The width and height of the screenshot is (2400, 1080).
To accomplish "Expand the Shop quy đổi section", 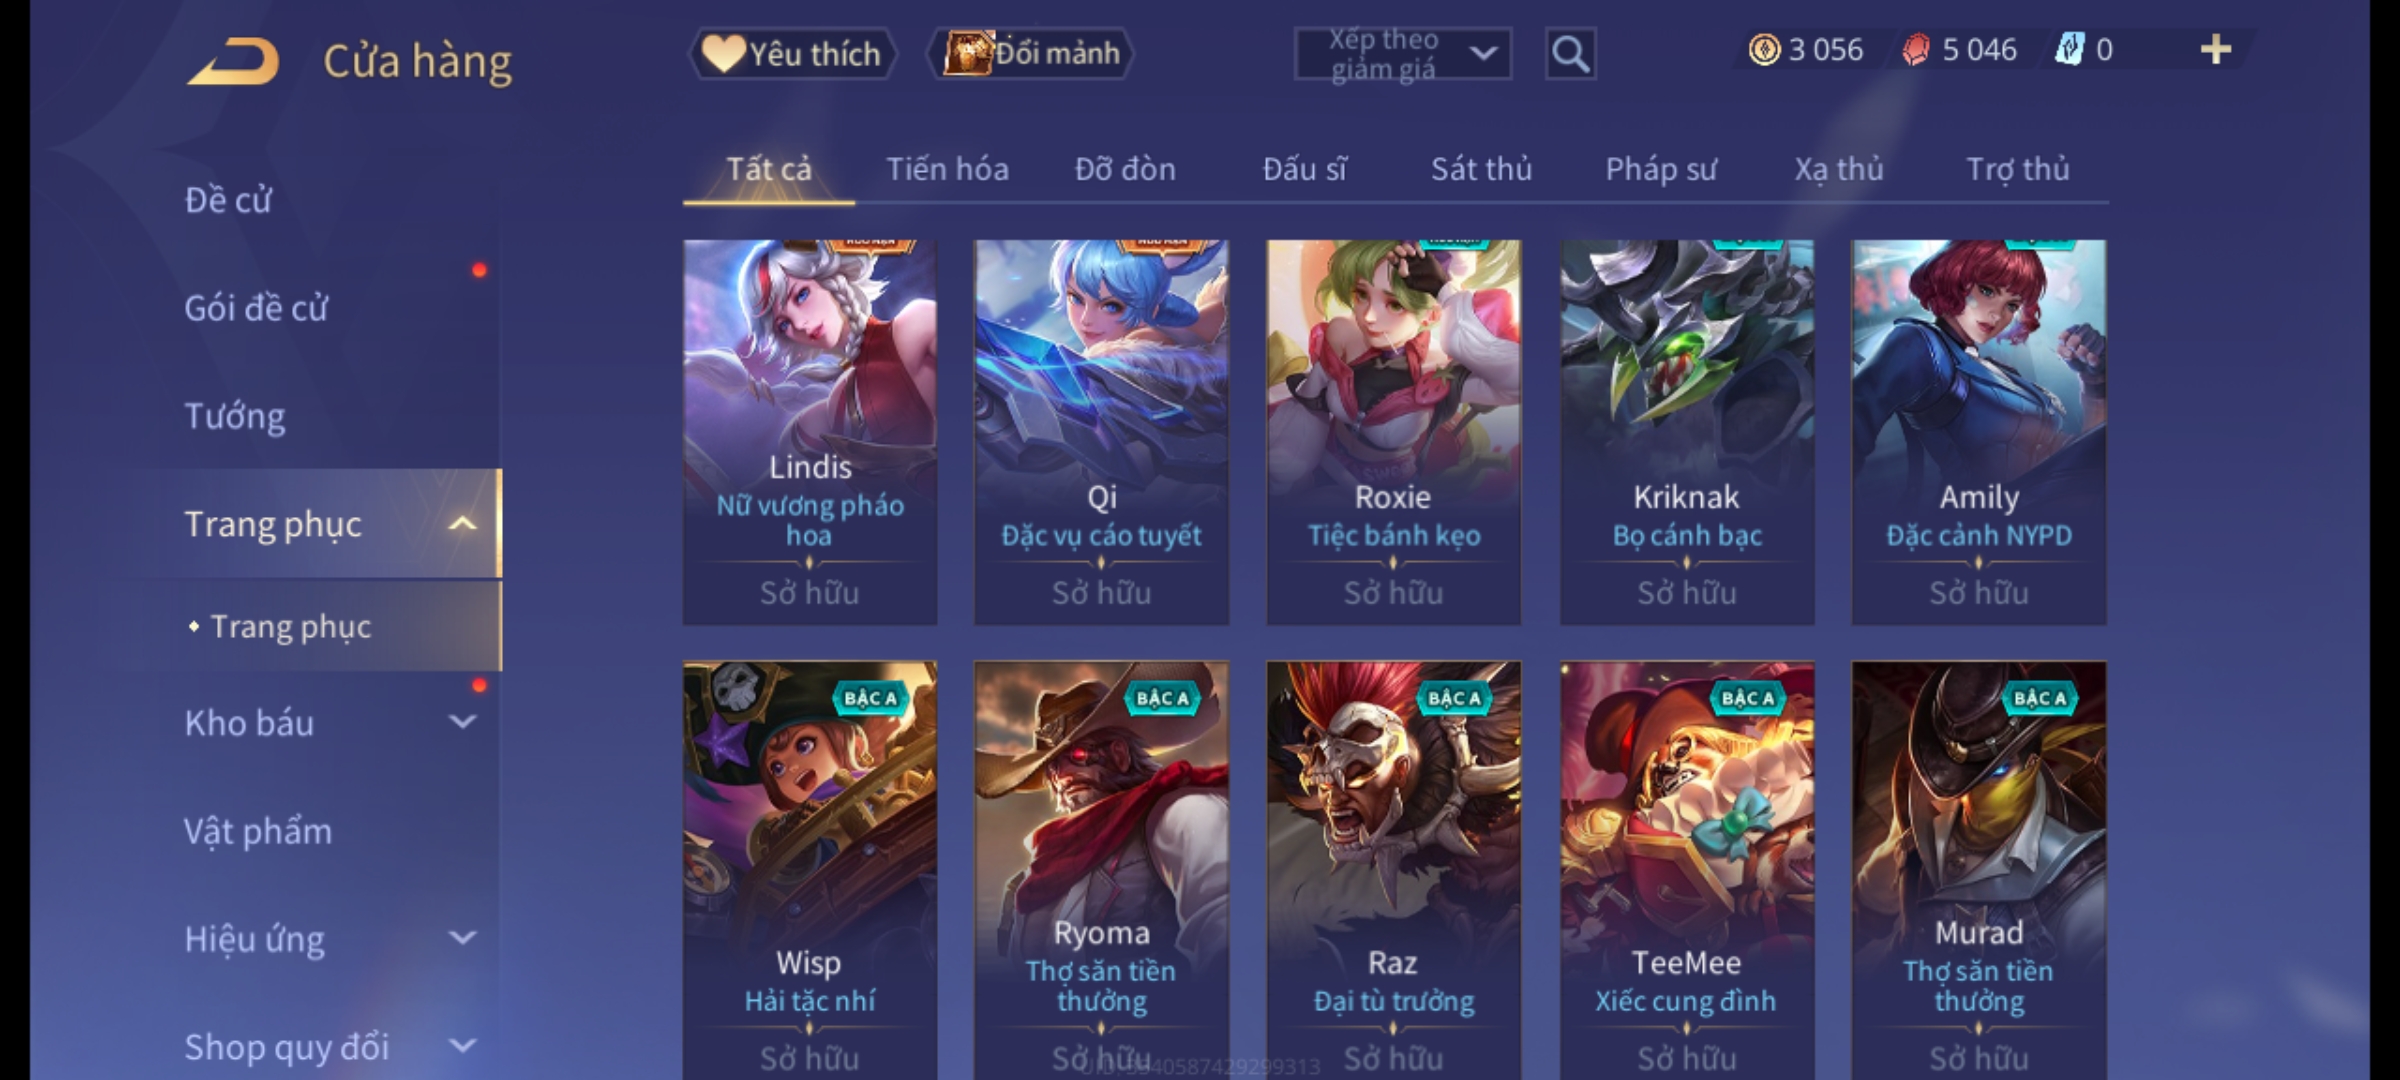I will pos(462,1046).
